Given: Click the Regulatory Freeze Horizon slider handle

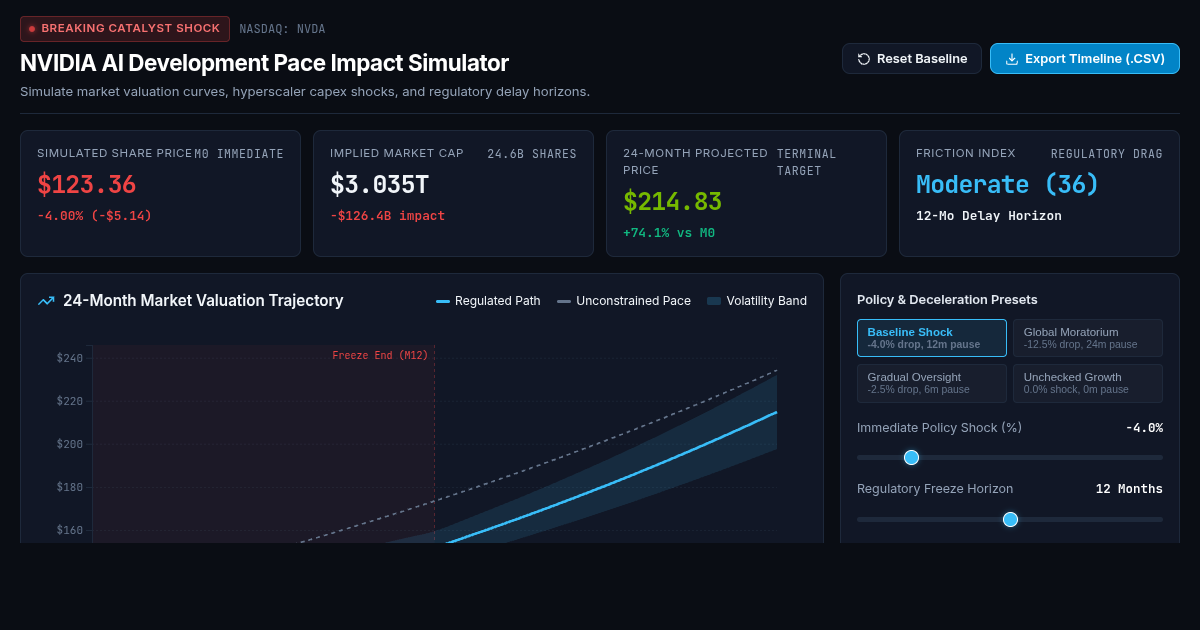Looking at the screenshot, I should pyautogui.click(x=1010, y=519).
